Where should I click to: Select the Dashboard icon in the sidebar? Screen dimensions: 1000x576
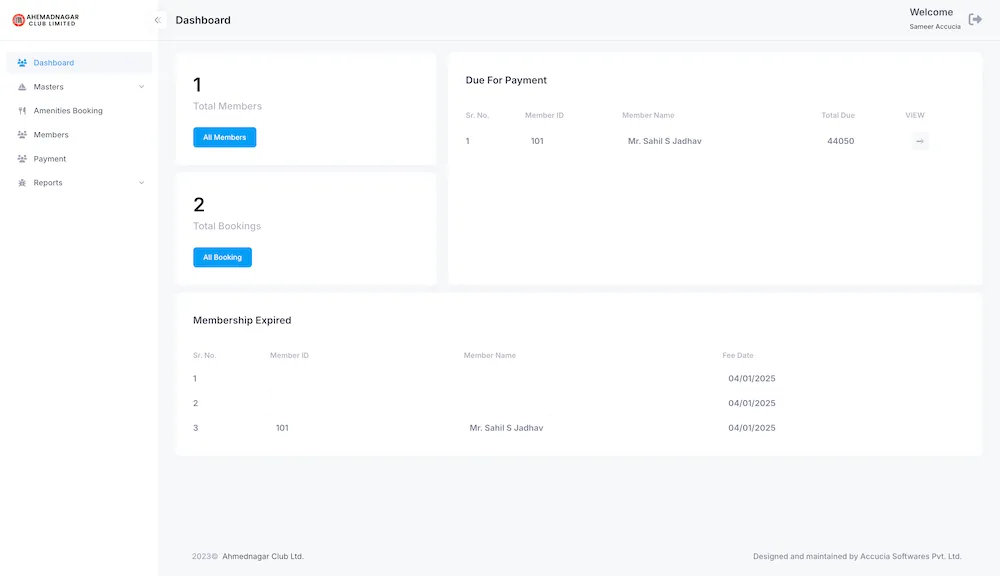pos(21,62)
